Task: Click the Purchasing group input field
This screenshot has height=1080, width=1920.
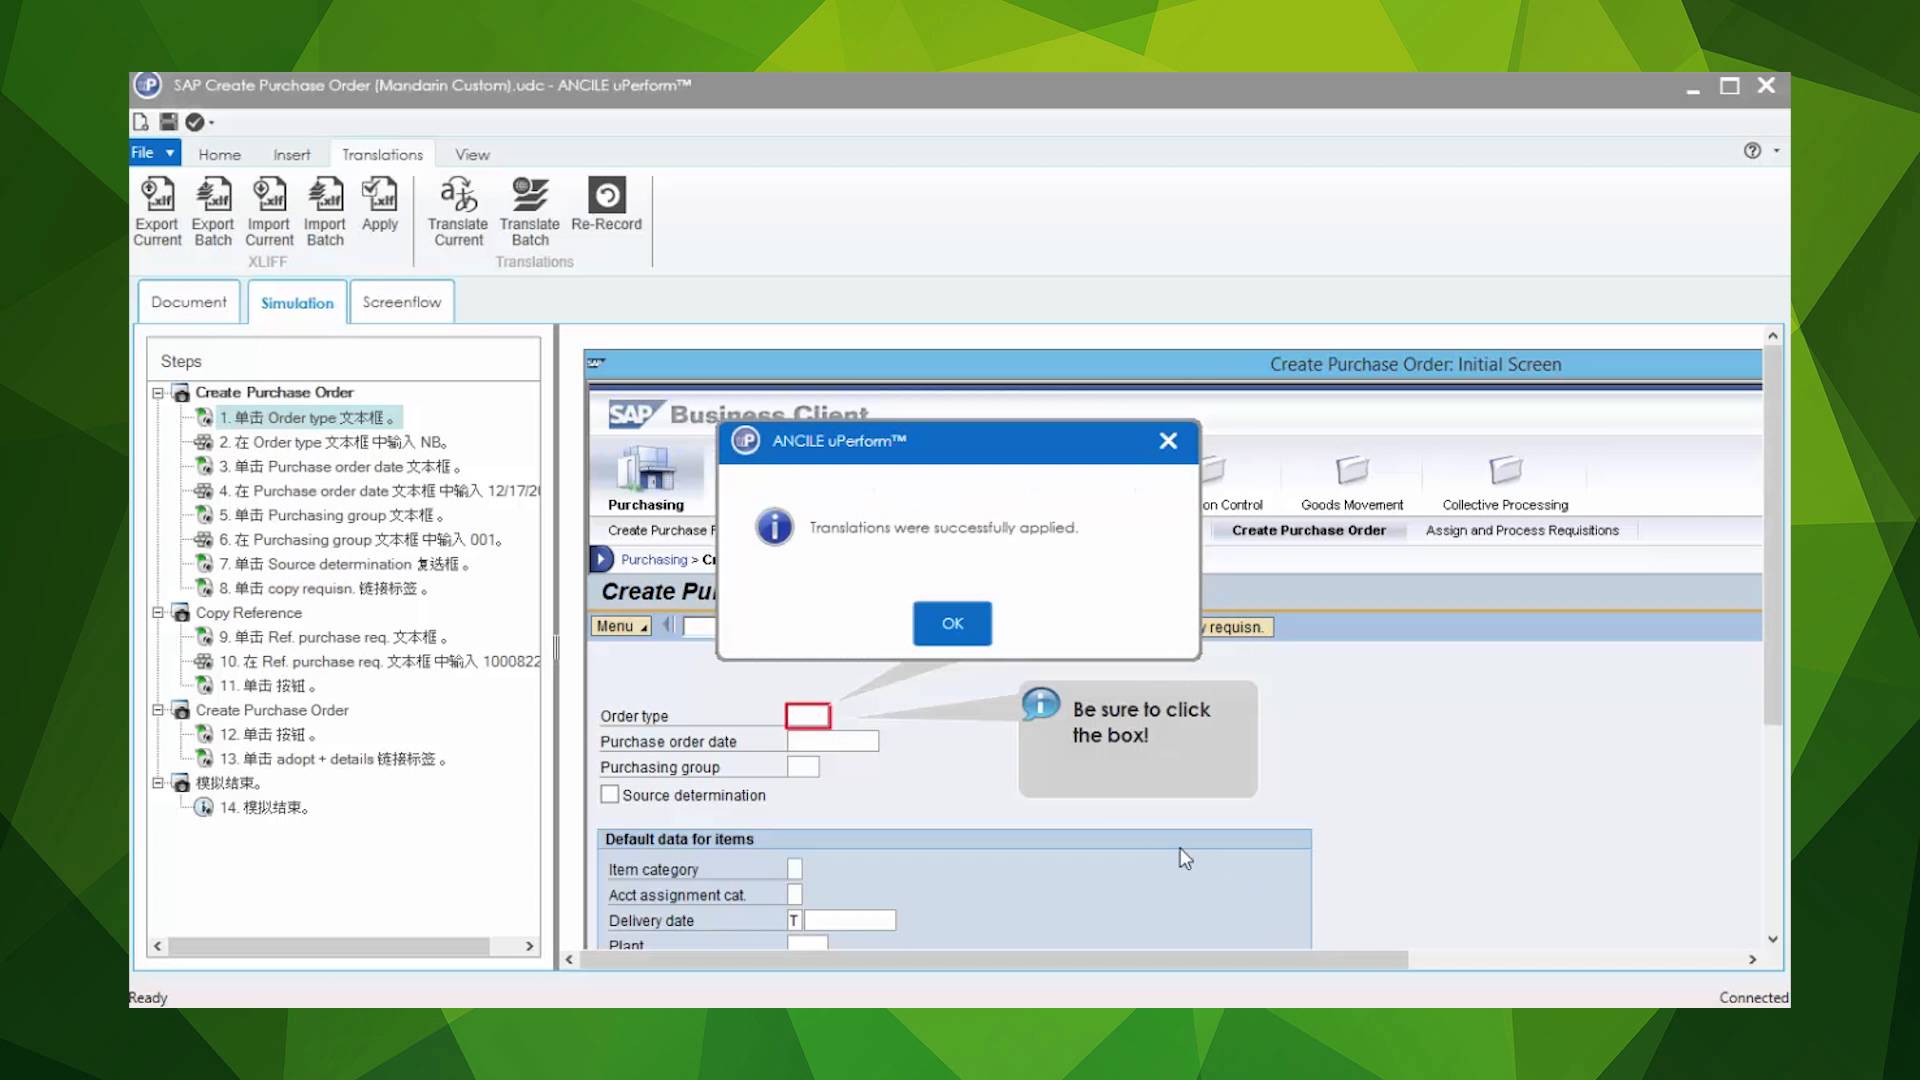Action: pos(803,767)
